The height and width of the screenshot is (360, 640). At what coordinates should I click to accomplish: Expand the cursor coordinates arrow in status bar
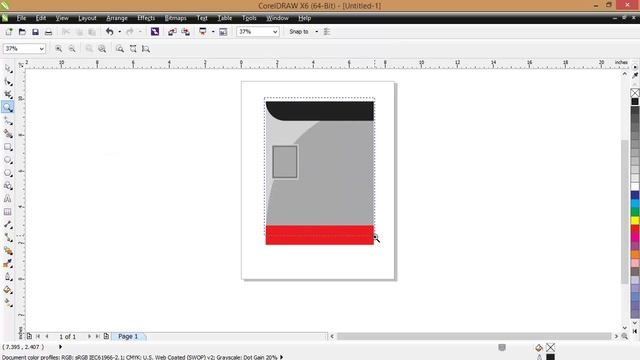coord(60,347)
